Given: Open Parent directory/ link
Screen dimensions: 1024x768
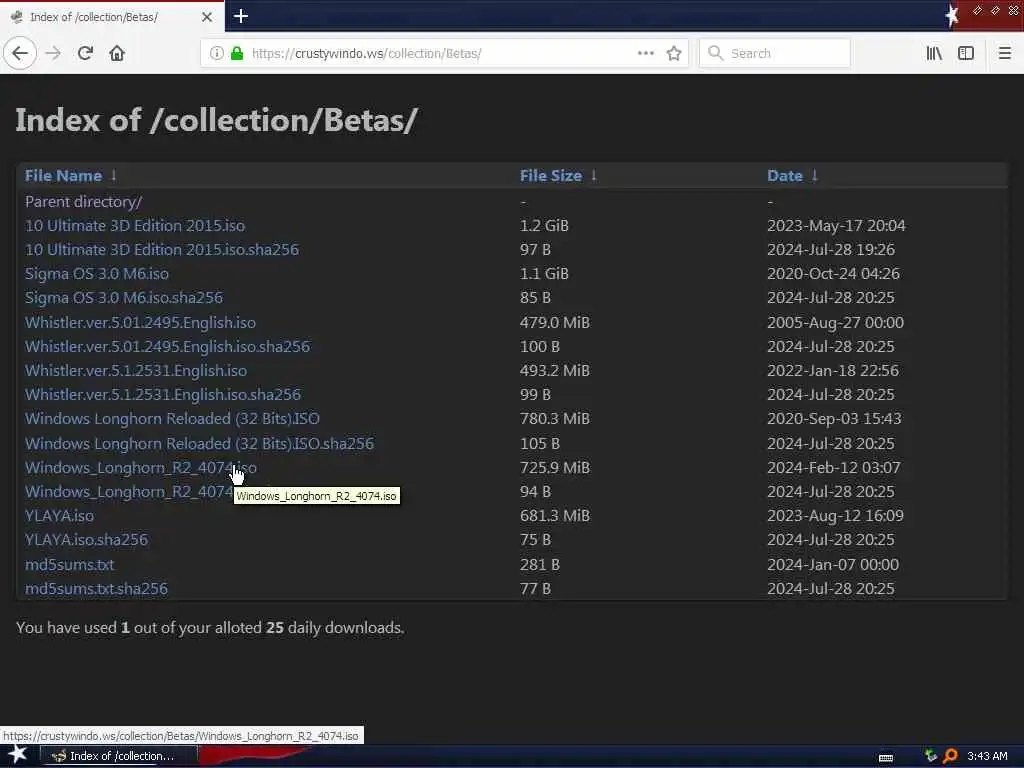Looking at the screenshot, I should coord(84,201).
